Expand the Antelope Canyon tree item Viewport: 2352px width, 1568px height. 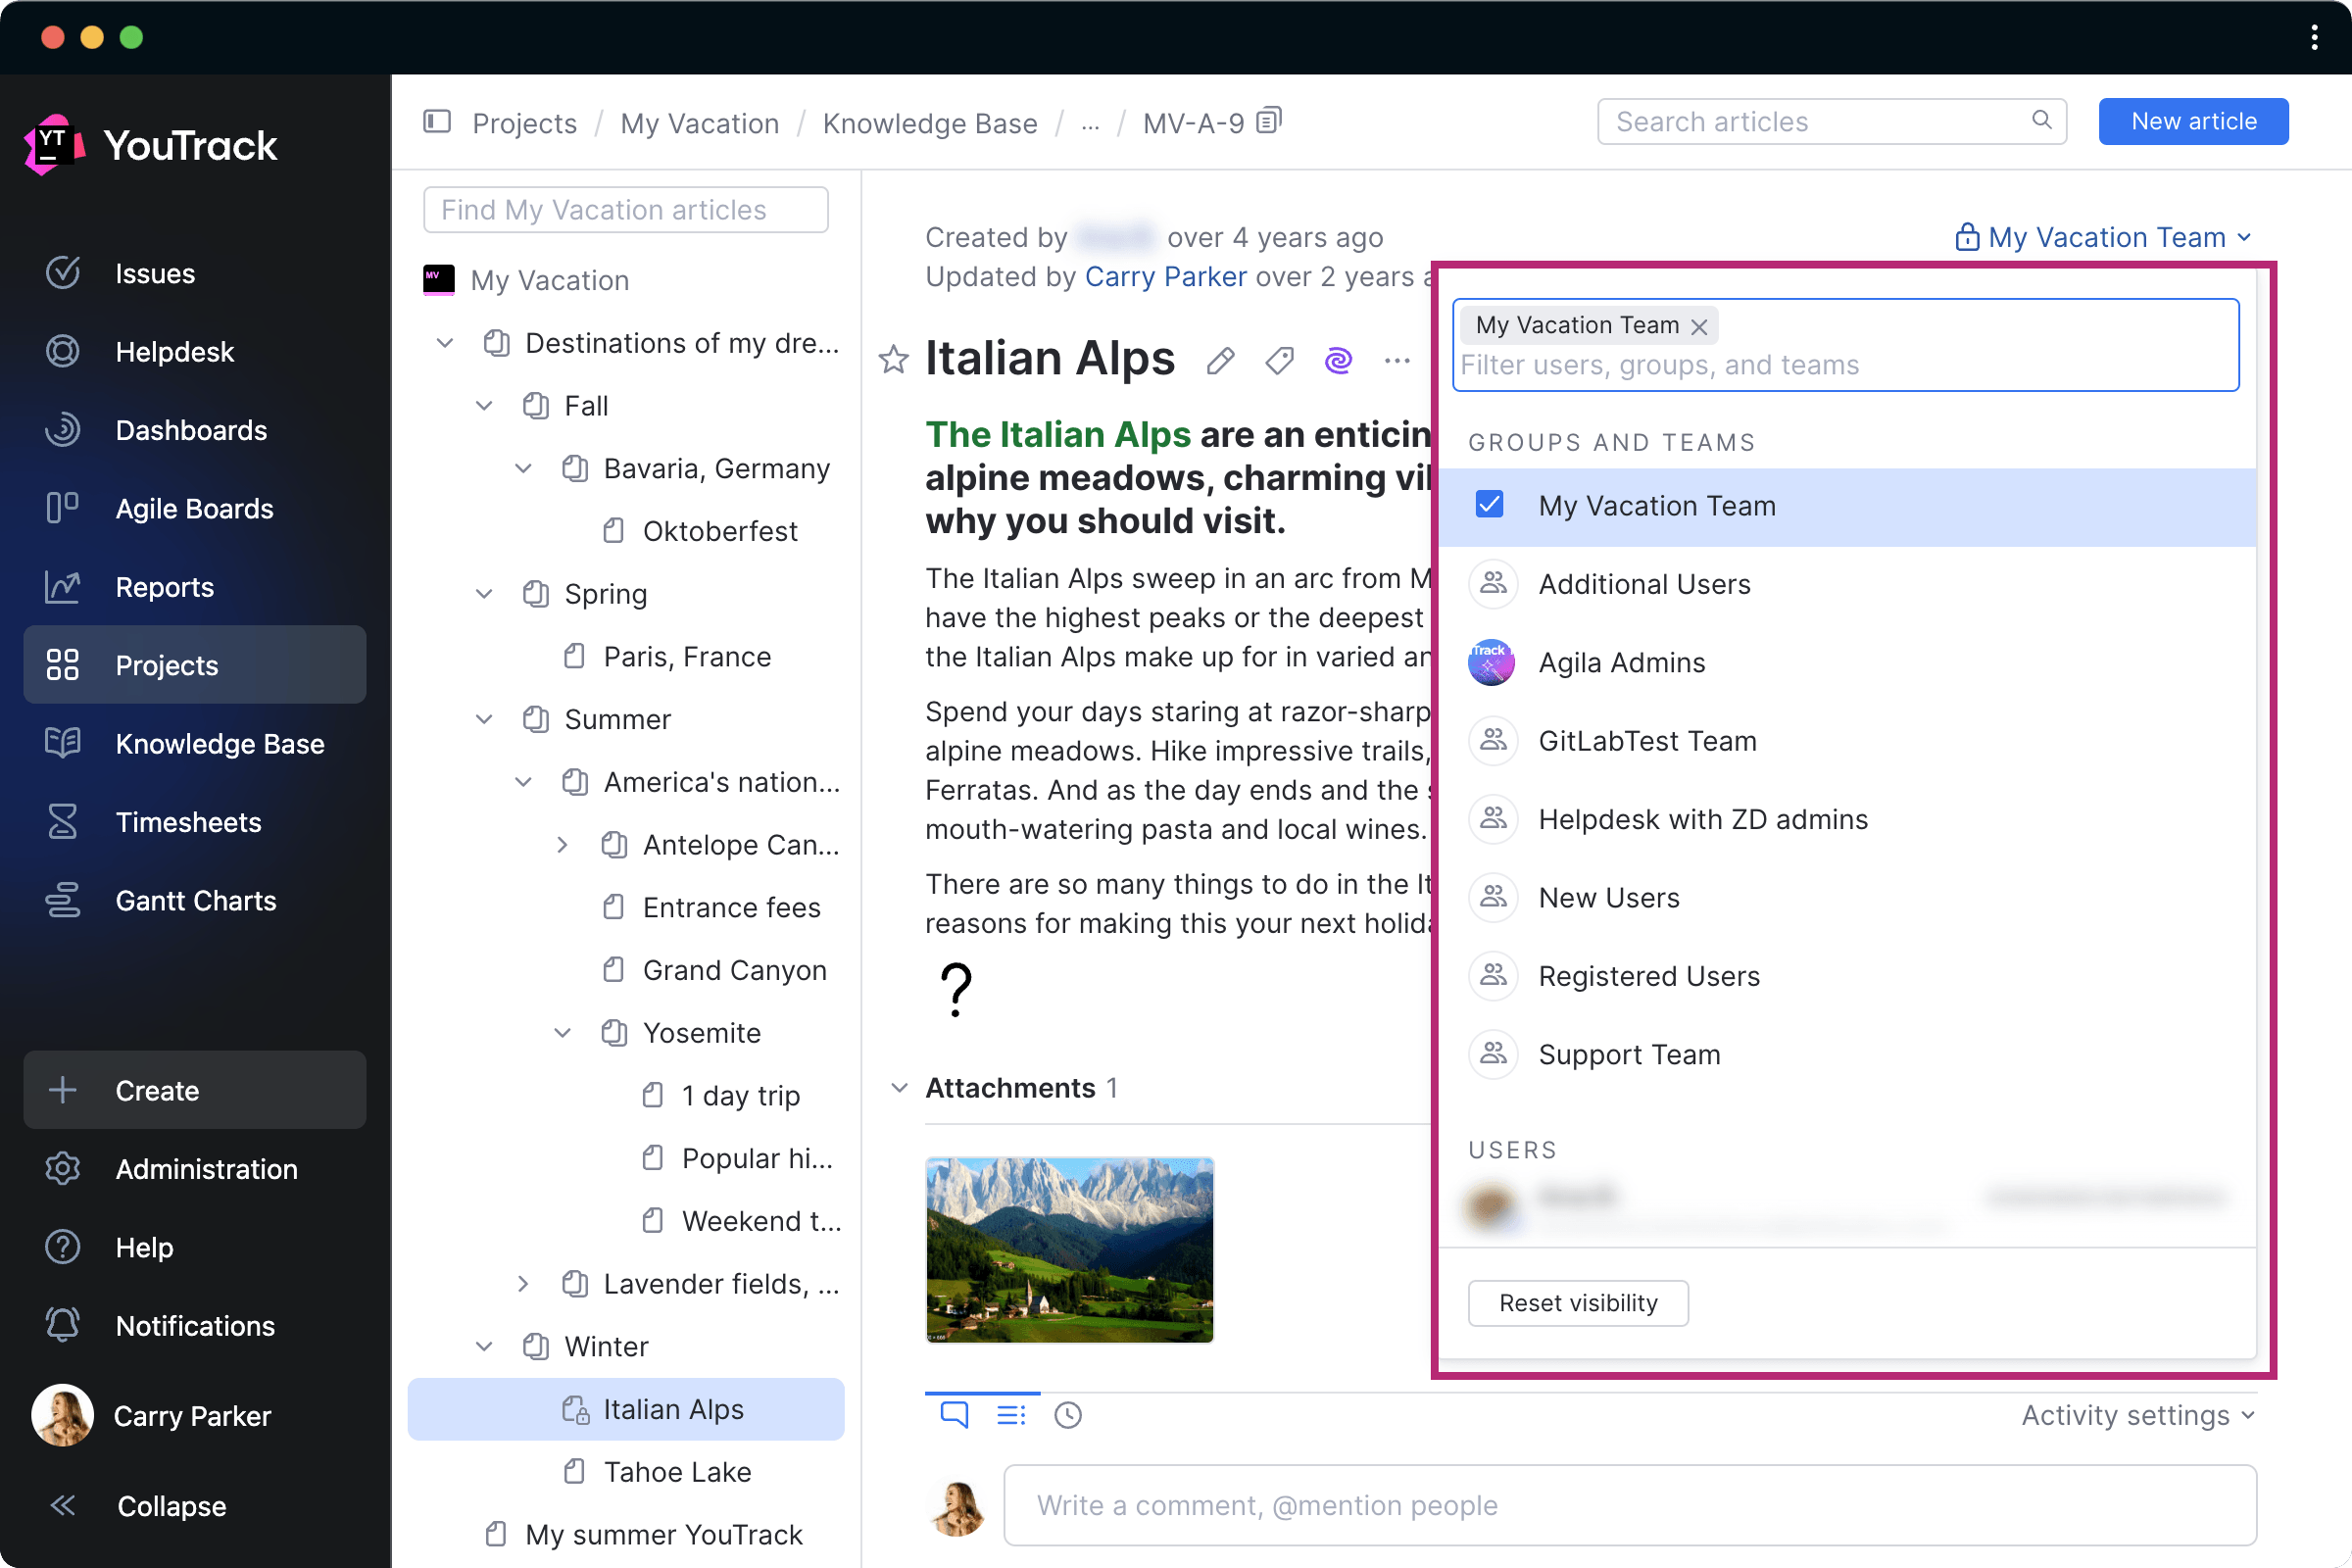coord(562,844)
